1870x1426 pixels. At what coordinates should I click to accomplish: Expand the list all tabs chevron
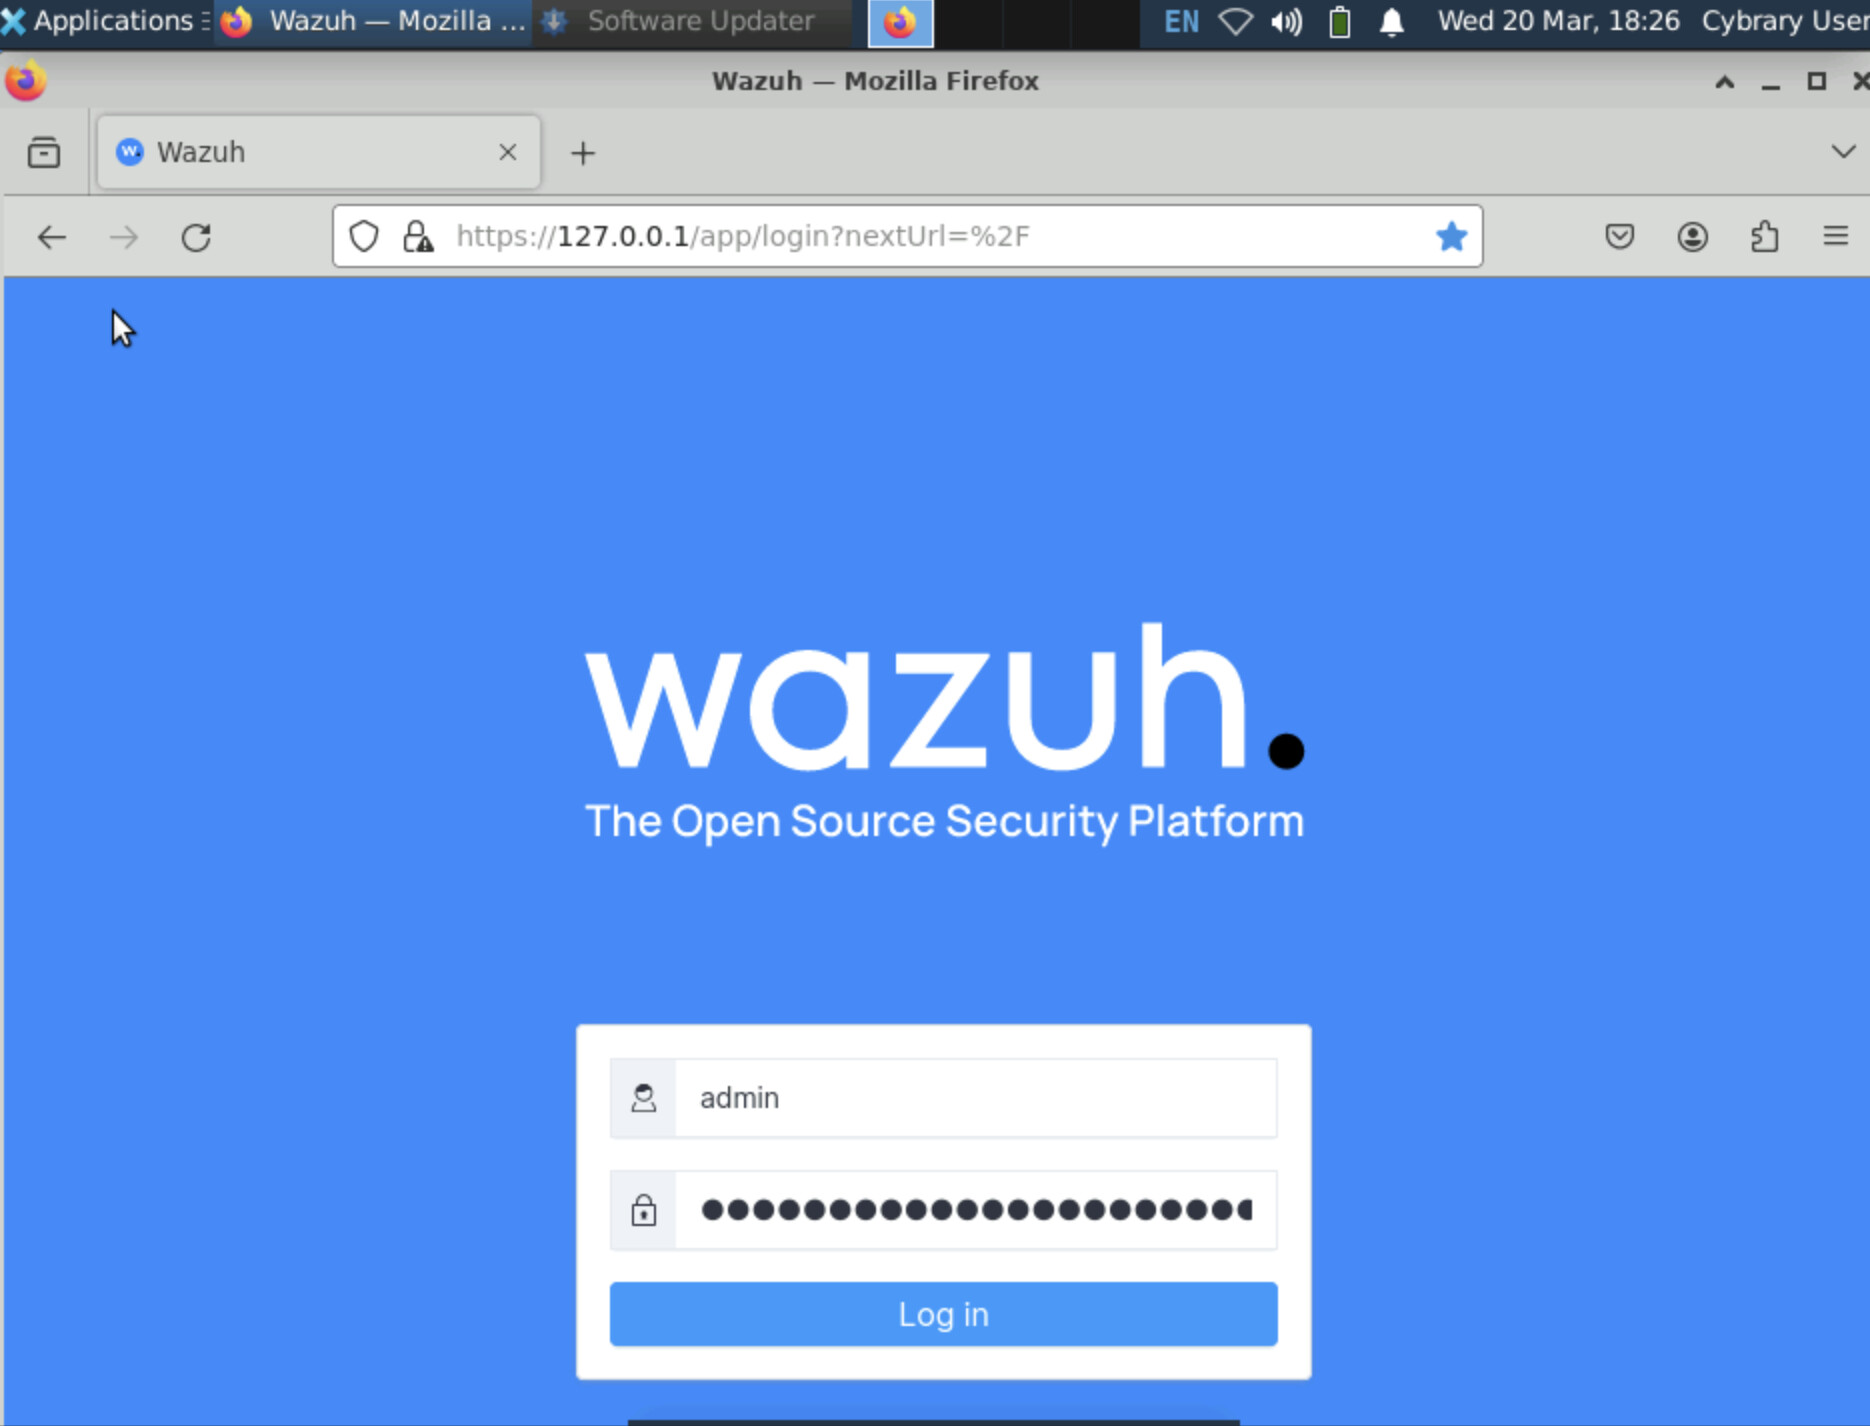coord(1843,152)
